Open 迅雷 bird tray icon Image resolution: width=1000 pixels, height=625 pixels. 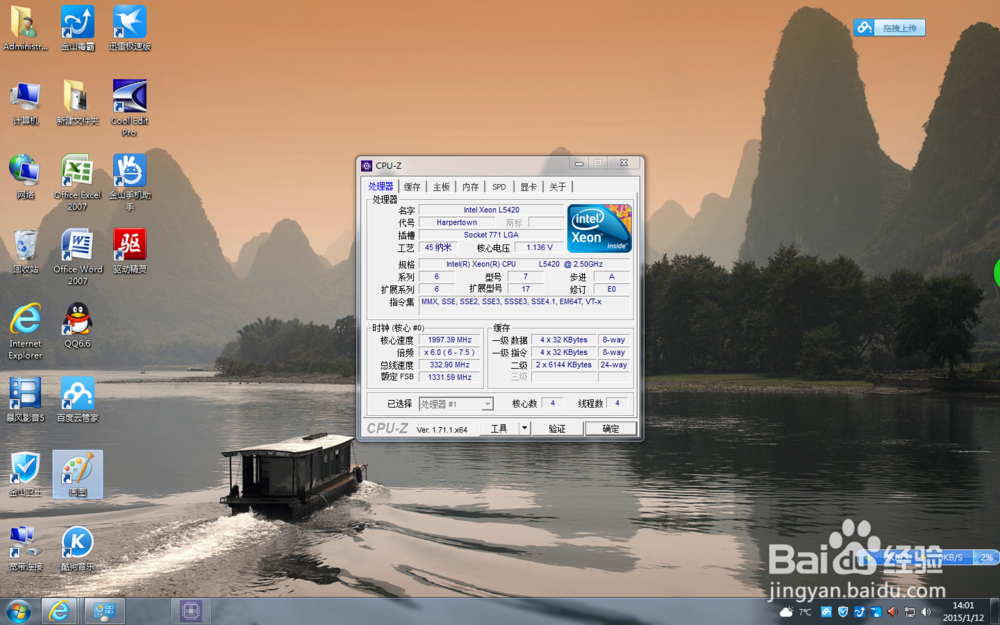pyautogui.click(x=876, y=612)
